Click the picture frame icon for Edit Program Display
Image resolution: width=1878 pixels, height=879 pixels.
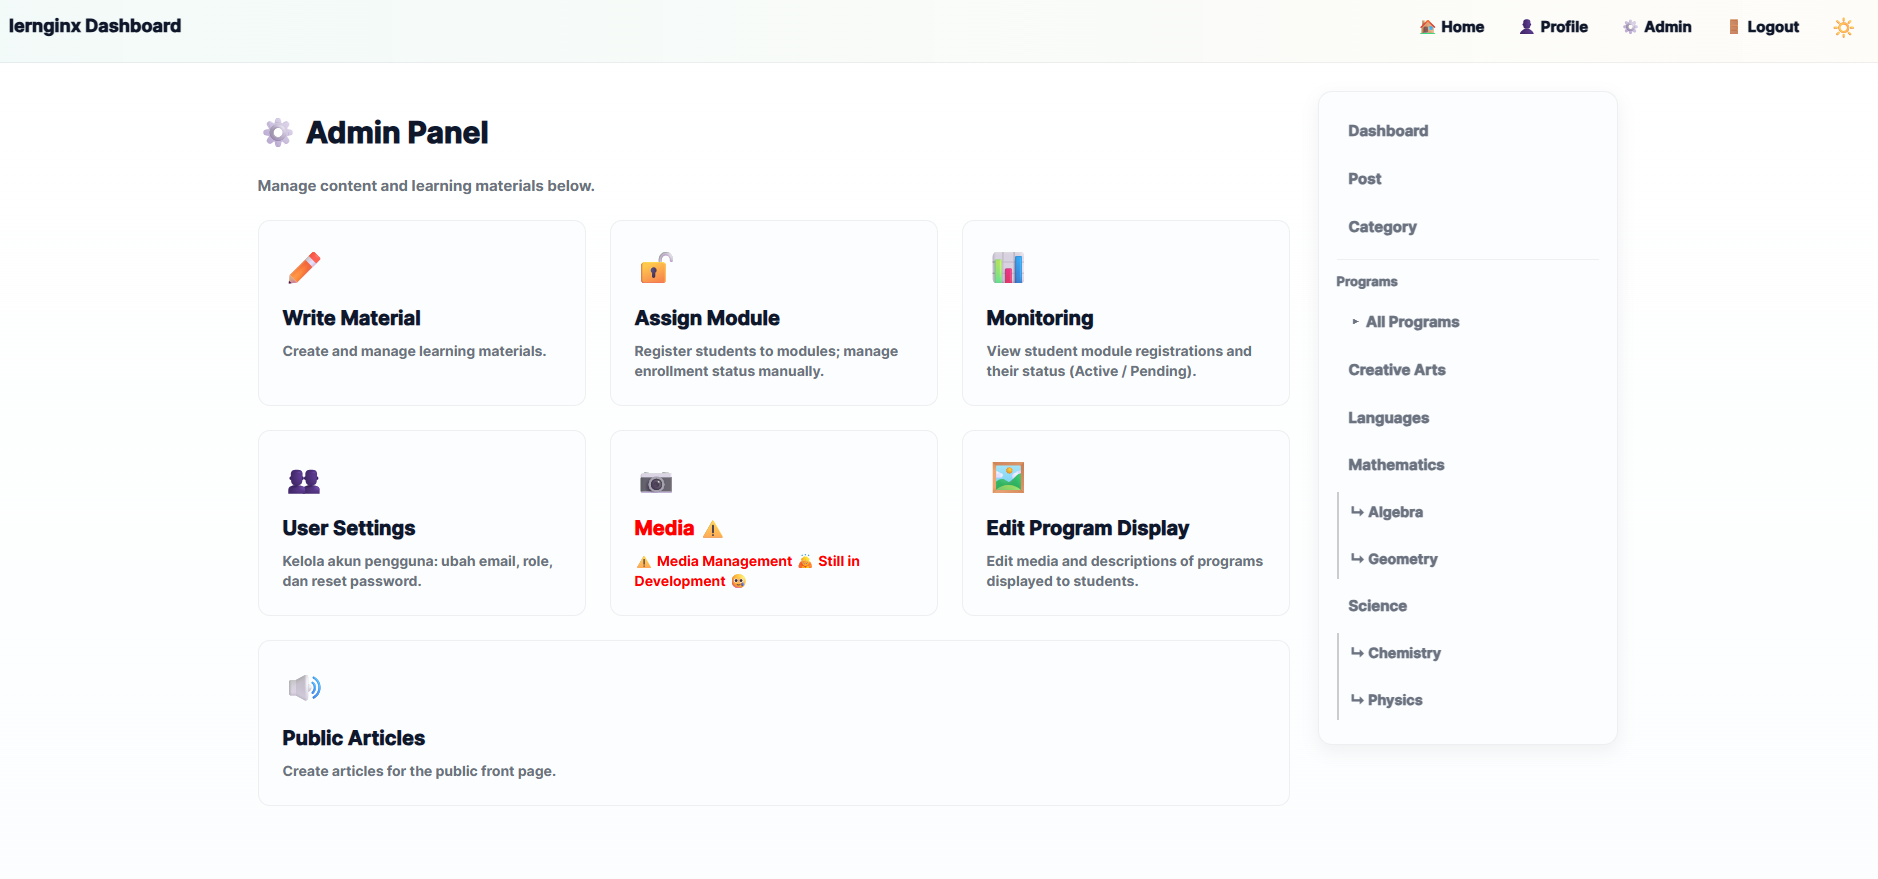coord(1008,478)
